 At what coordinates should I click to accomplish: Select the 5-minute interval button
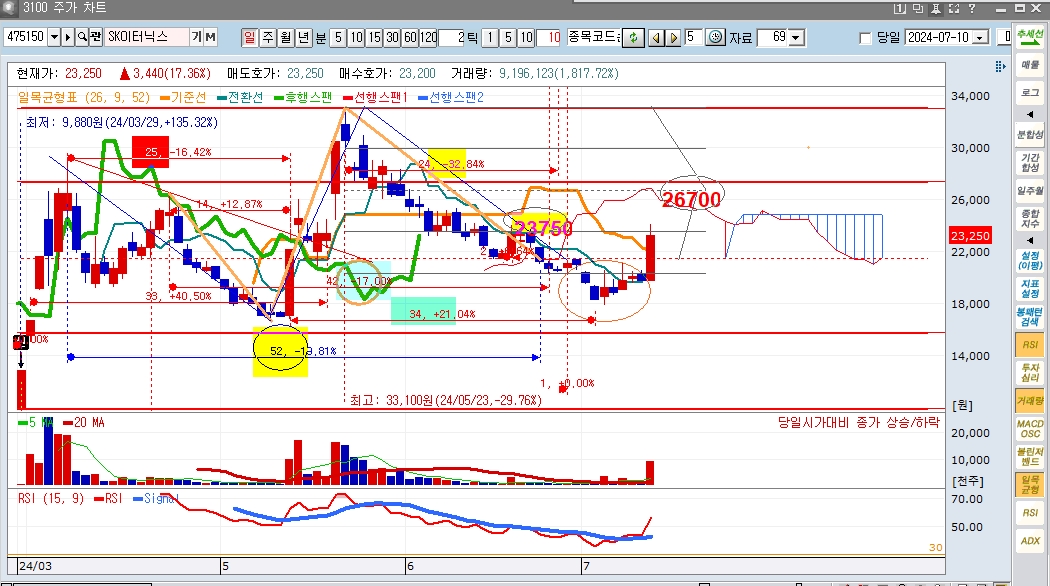[338, 38]
